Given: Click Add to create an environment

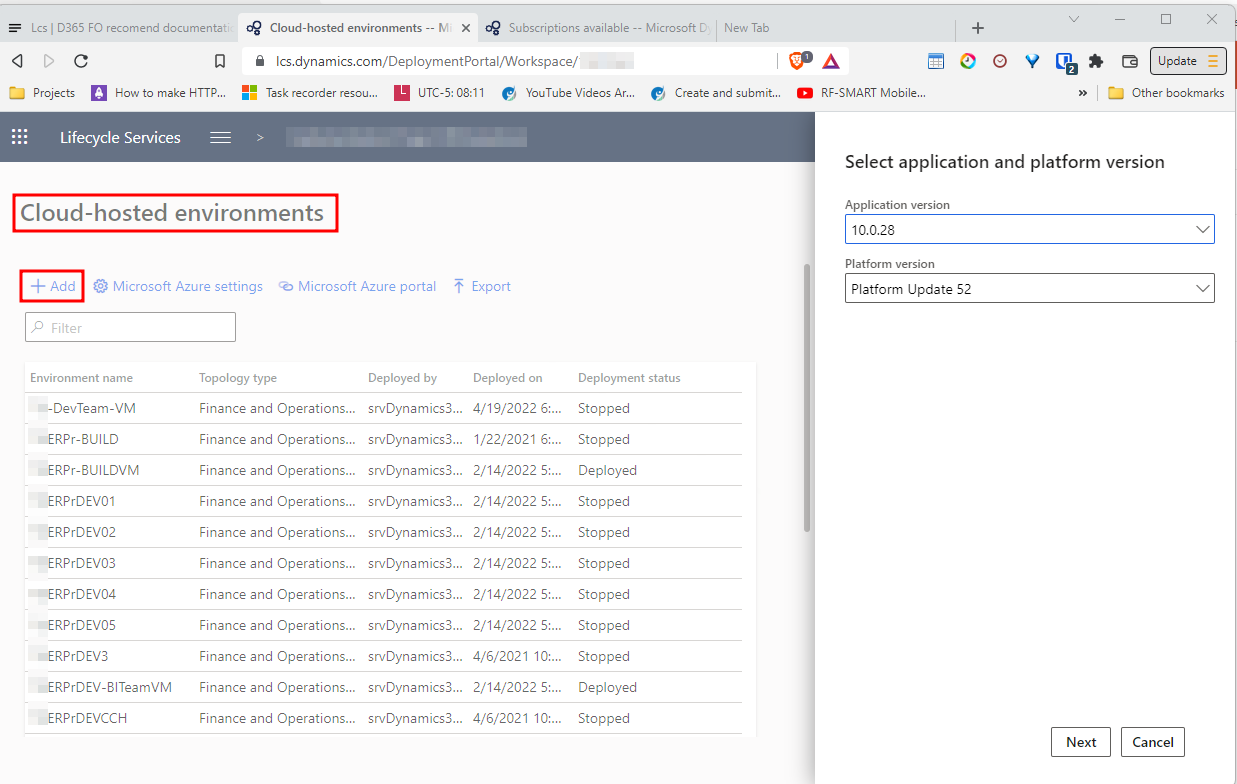Looking at the screenshot, I should pyautogui.click(x=53, y=286).
